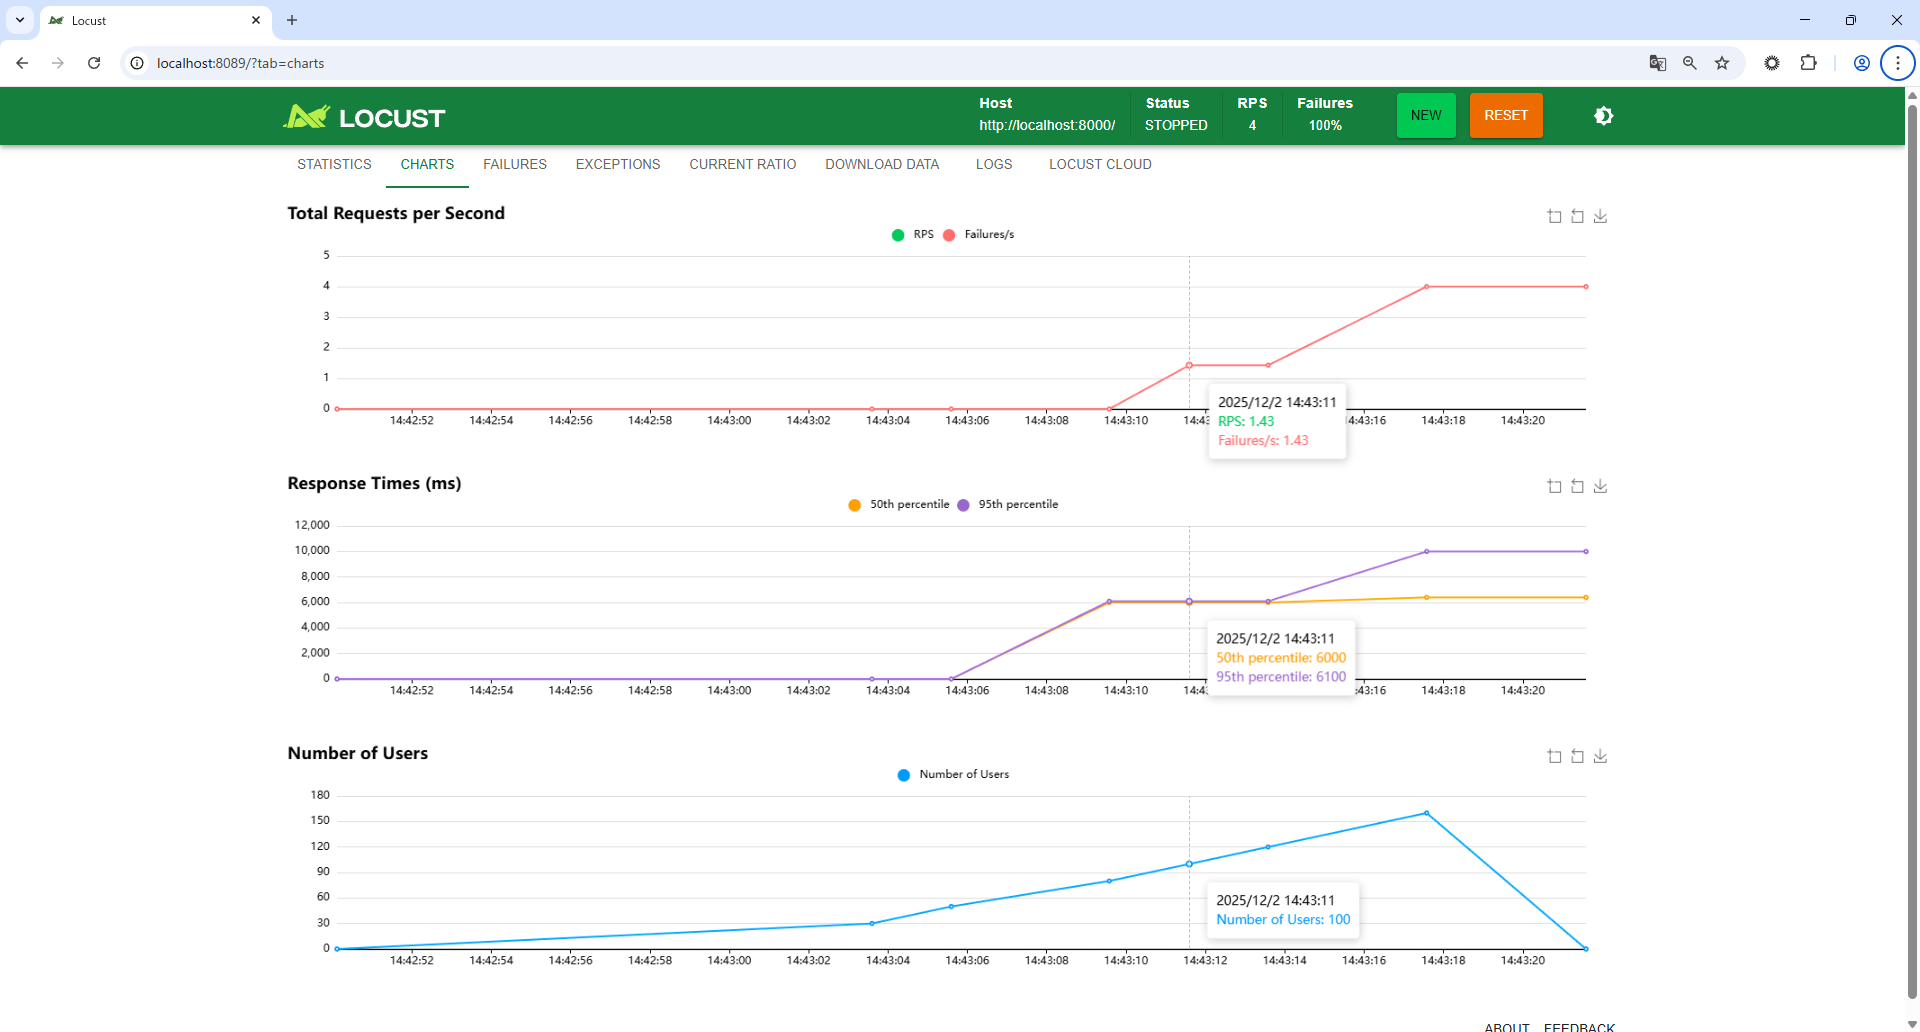Toggle dark mode using the sun/moon icon

coord(1604,115)
